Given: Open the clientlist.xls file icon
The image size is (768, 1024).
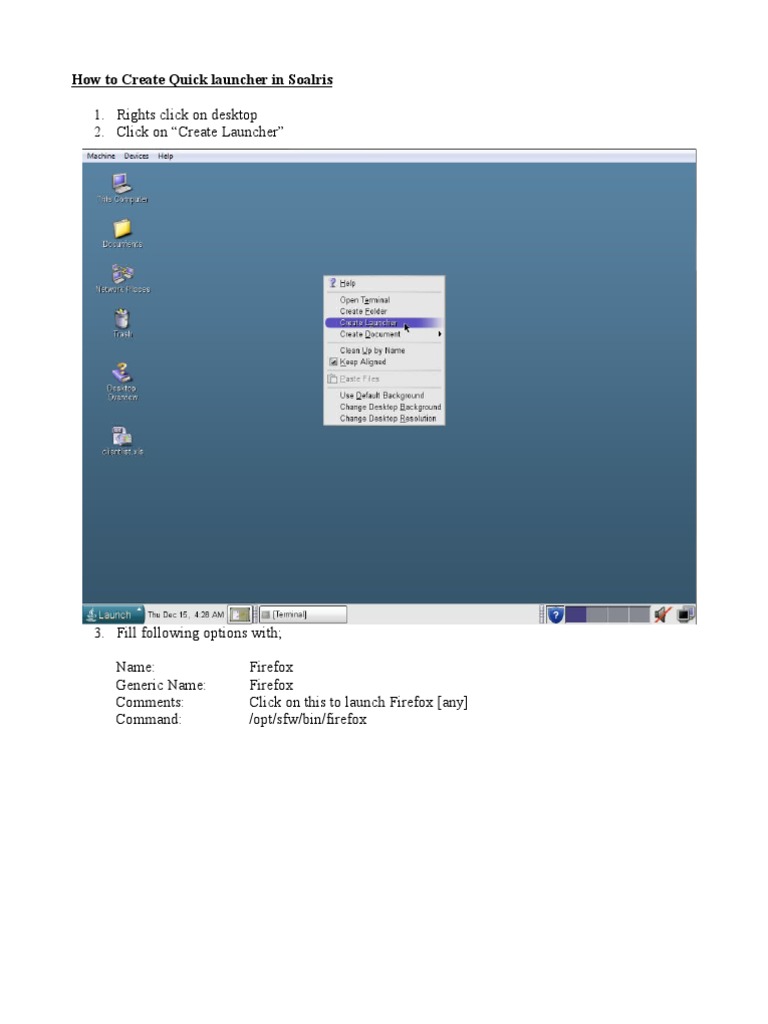Looking at the screenshot, I should [122, 440].
